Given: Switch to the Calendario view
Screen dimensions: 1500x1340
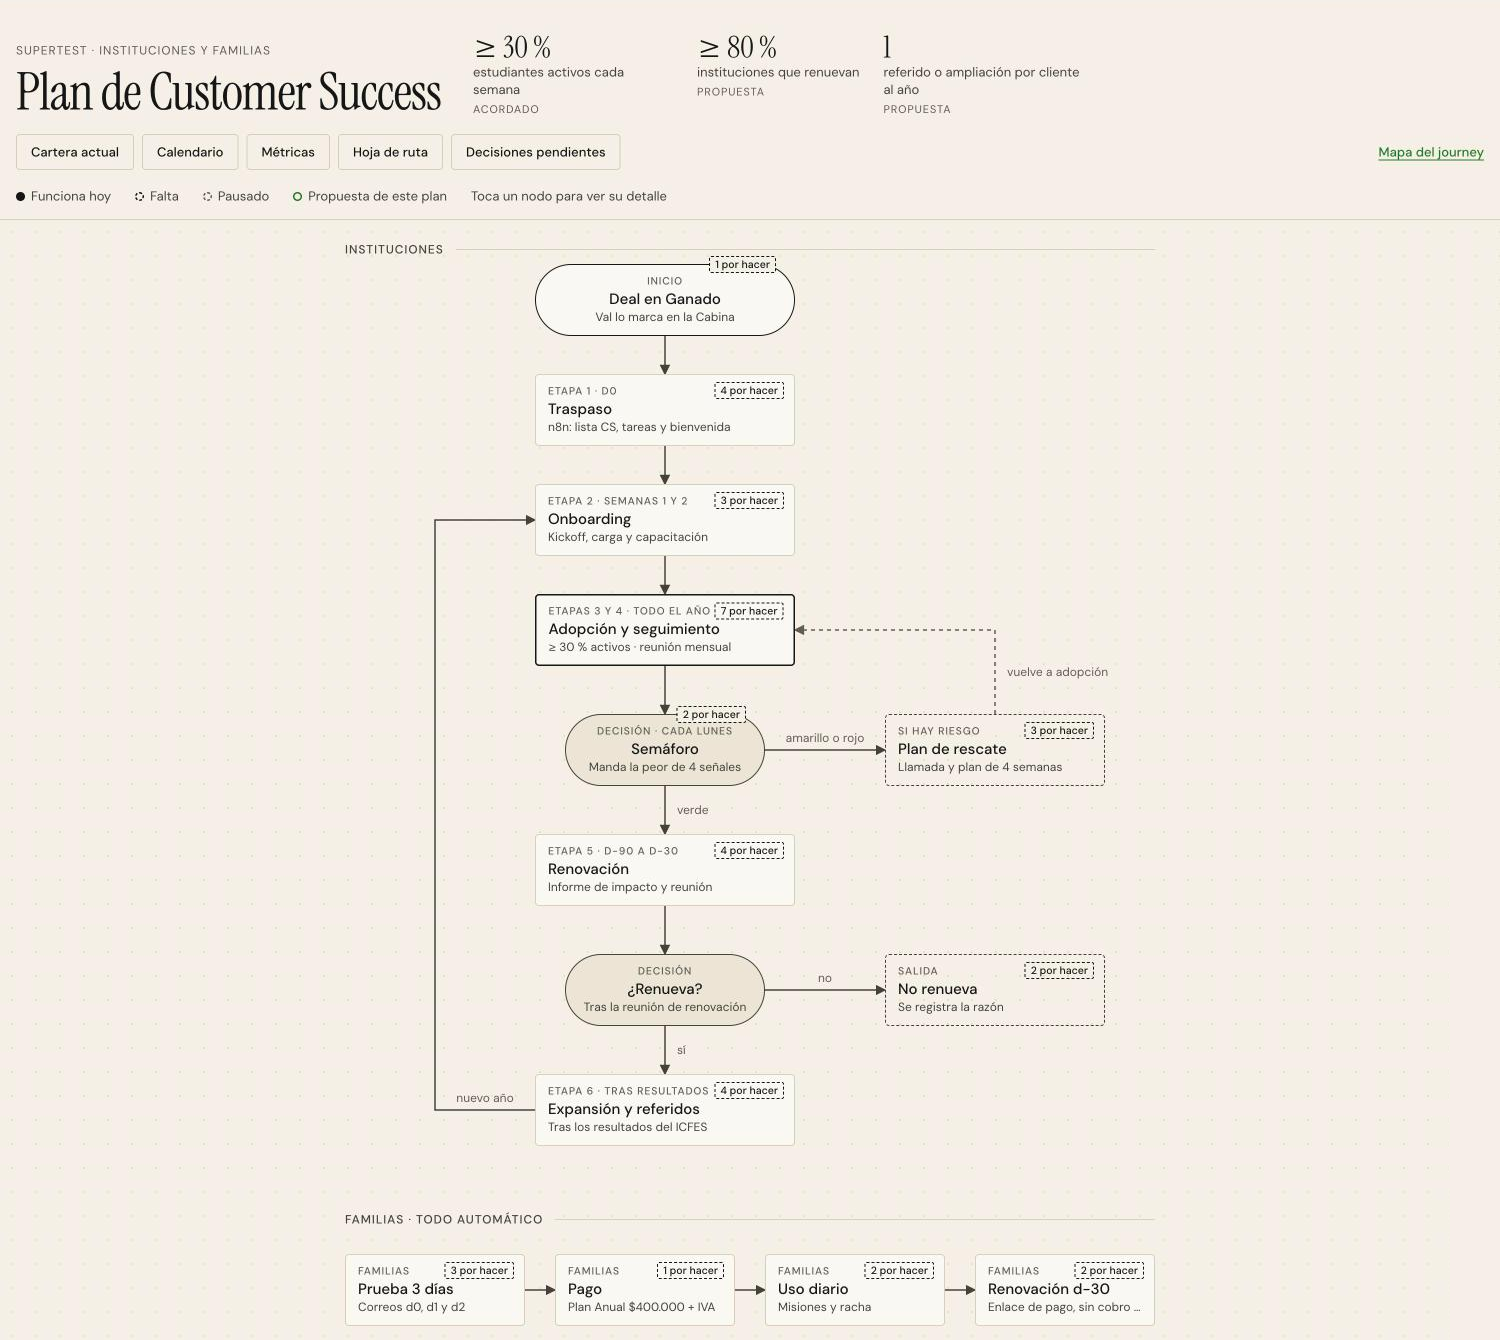Looking at the screenshot, I should [x=190, y=152].
